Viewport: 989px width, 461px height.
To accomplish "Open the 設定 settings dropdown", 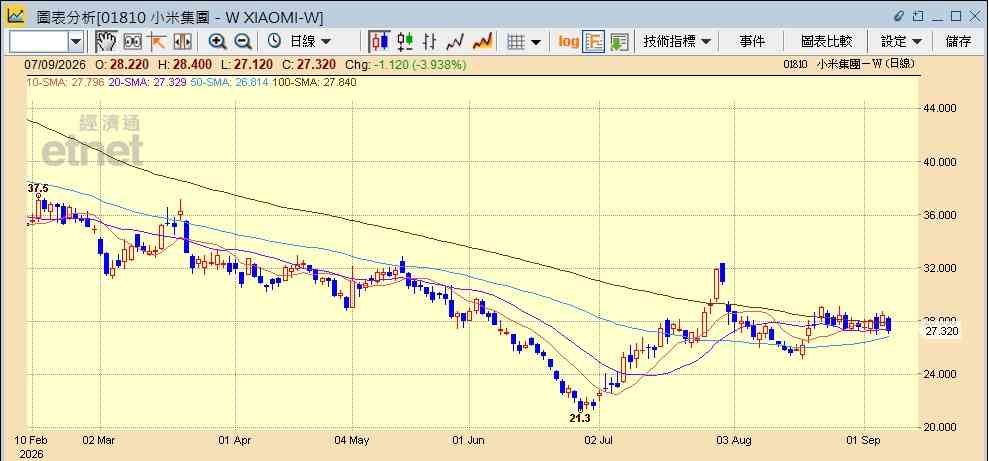I will click(901, 42).
